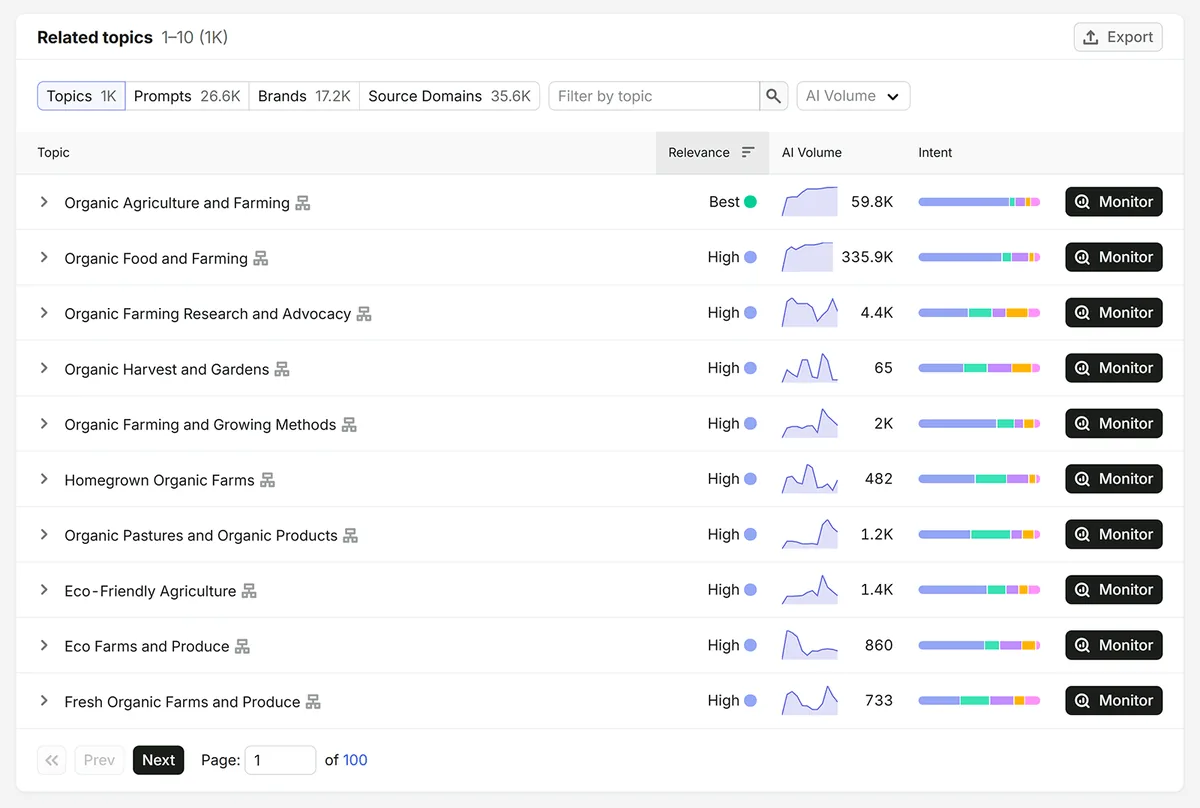Viewport: 1200px width, 808px height.
Task: Monitor Organic Pastures and Organic Products topic
Action: (1114, 535)
